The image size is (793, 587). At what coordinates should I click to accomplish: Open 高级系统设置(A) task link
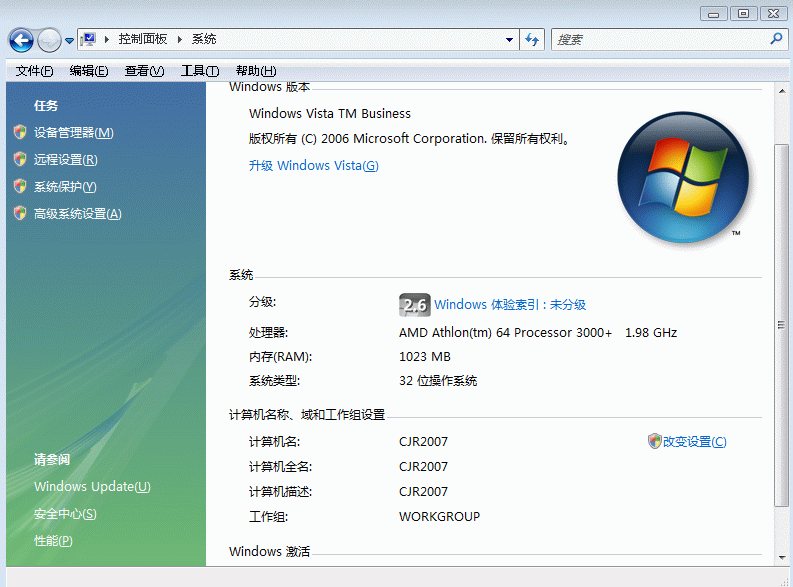[77, 214]
